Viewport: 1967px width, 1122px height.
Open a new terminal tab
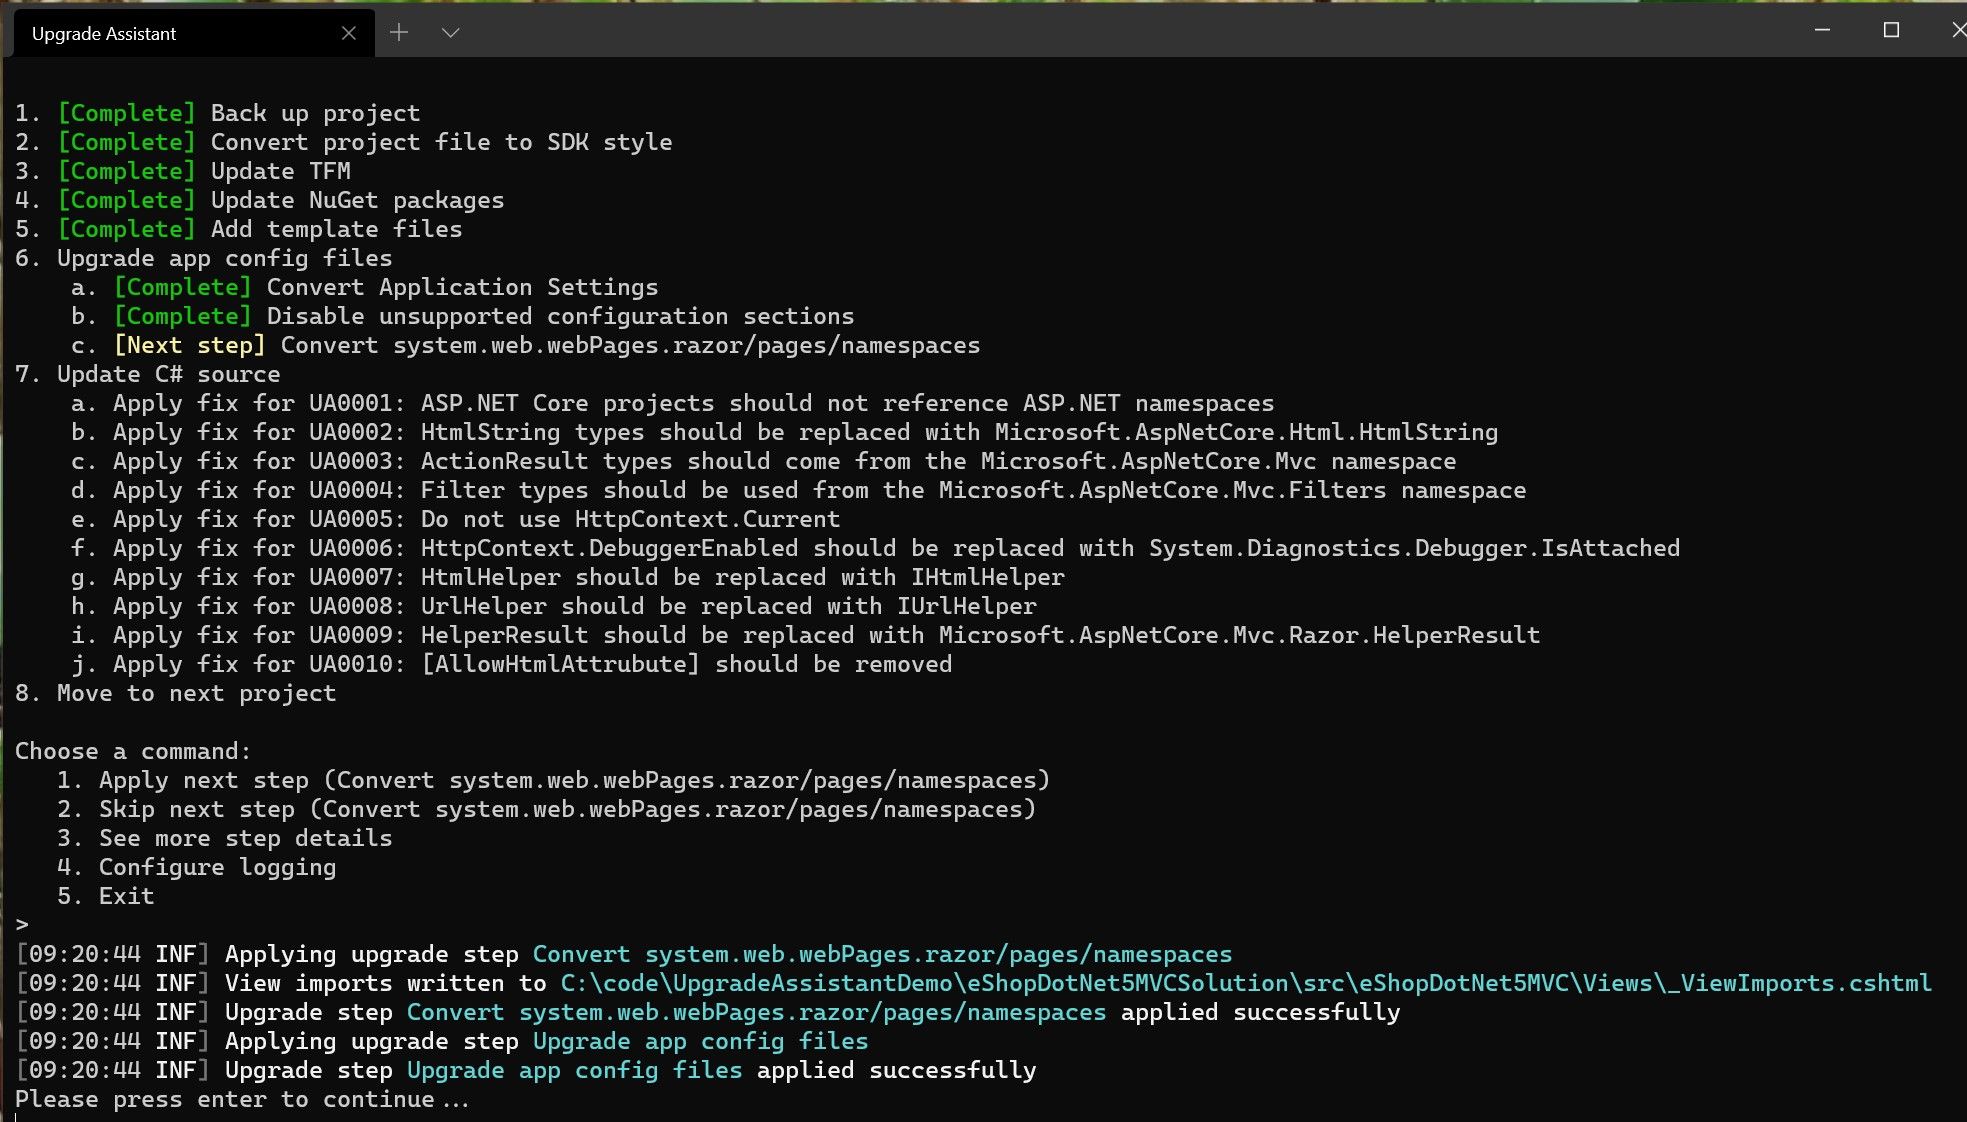pos(398,32)
